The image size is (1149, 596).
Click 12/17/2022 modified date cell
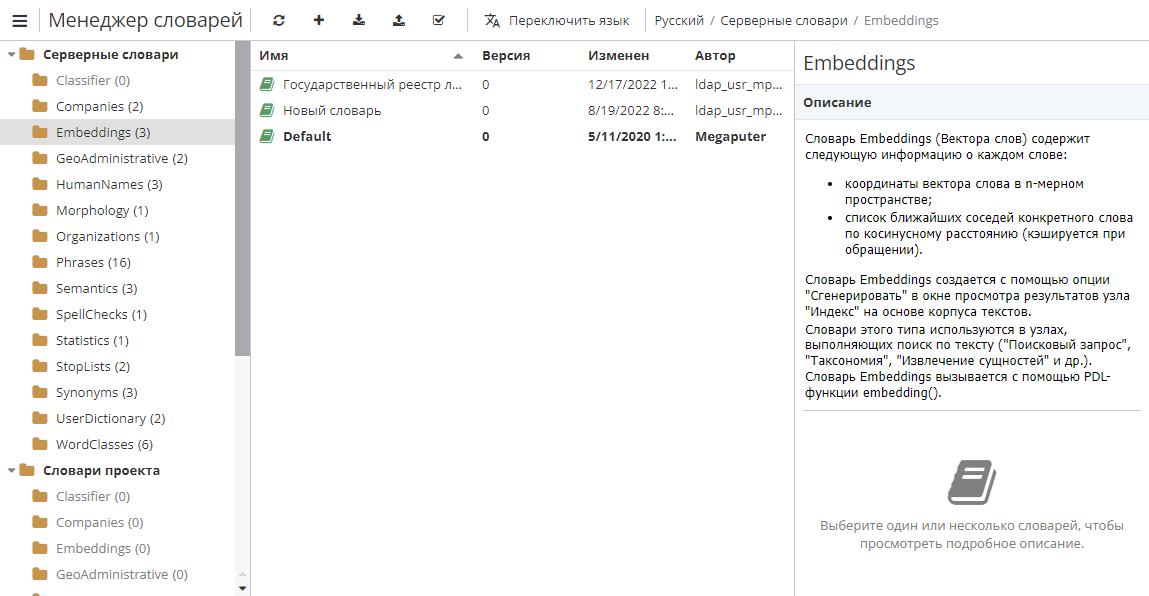point(633,85)
